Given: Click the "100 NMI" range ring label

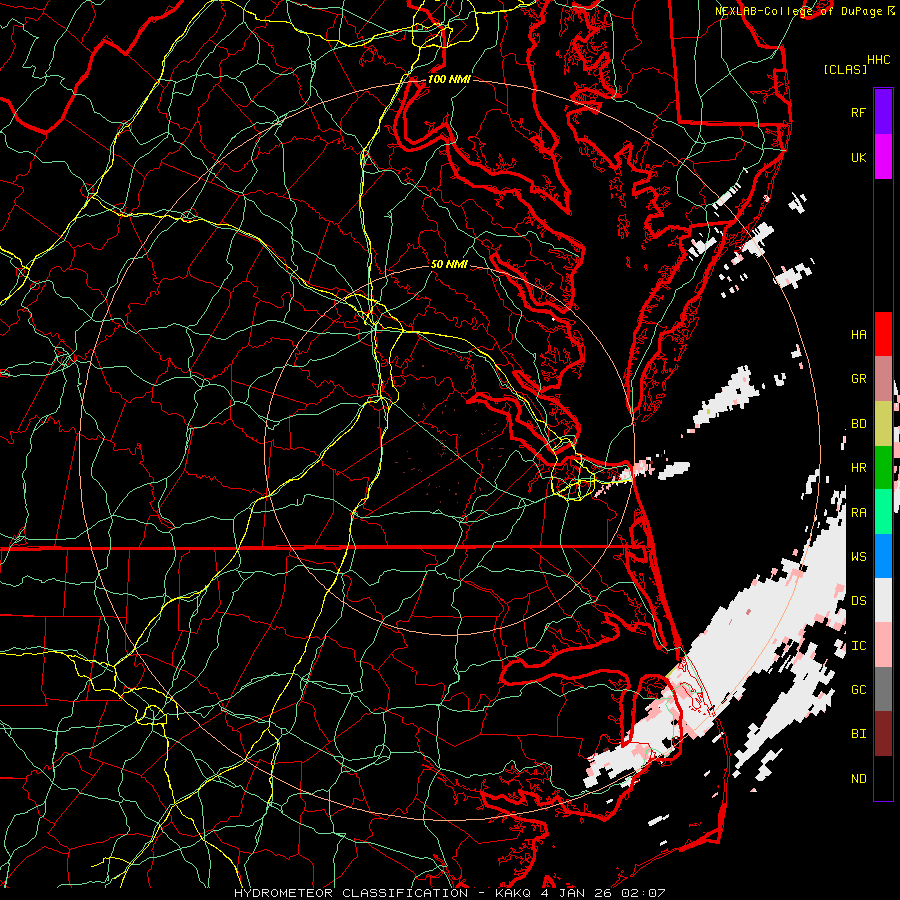Looking at the screenshot, I should click(x=449, y=79).
